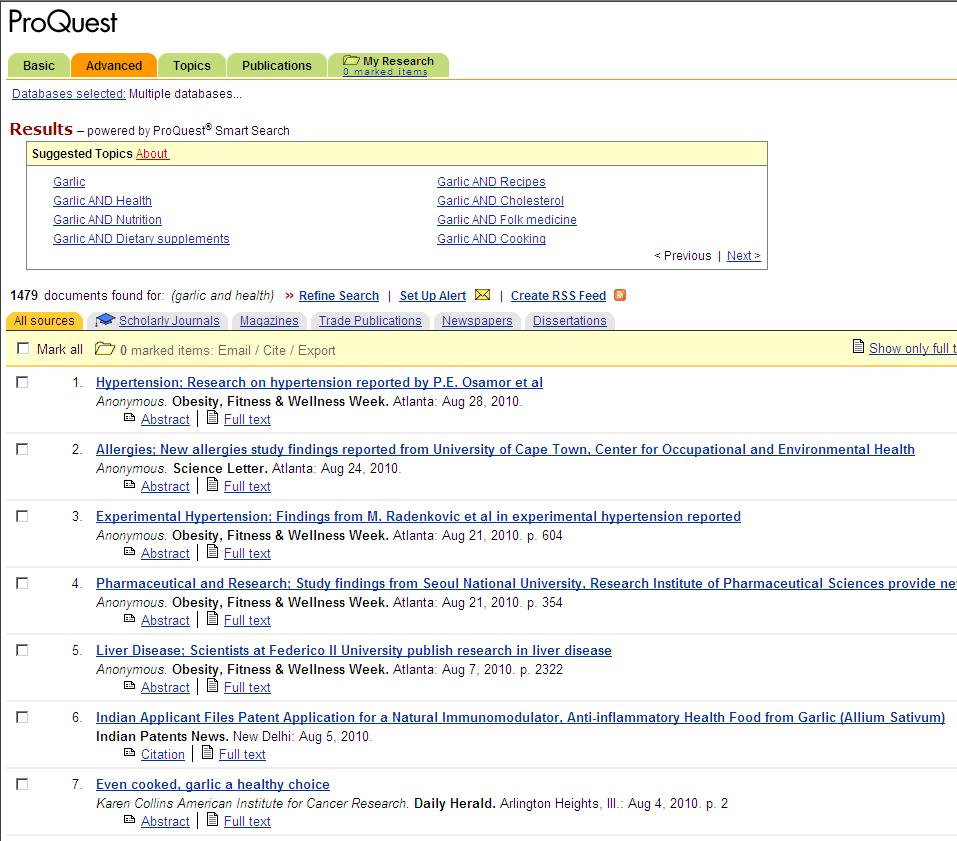Click the Scholarly Journals graduation cap icon
This screenshot has width=957, height=841.
[105, 320]
